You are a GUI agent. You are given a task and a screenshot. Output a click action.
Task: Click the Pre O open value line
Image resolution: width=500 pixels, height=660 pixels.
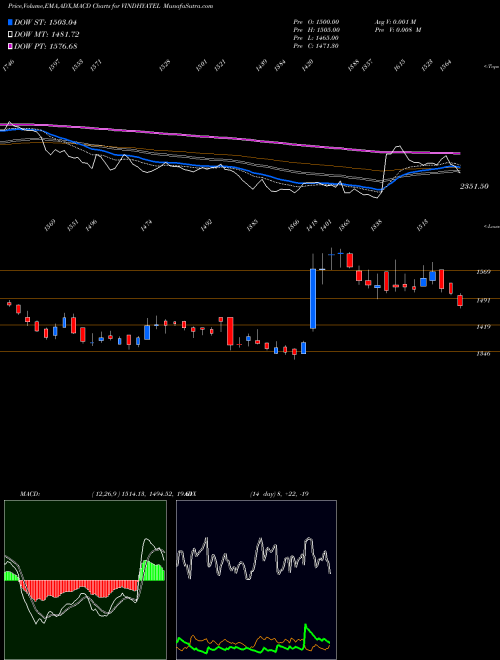[x=316, y=22]
